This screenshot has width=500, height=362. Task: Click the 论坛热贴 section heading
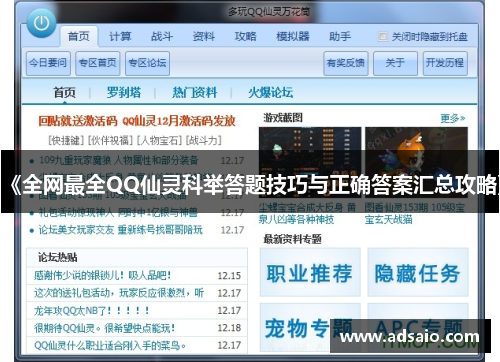[x=58, y=257]
